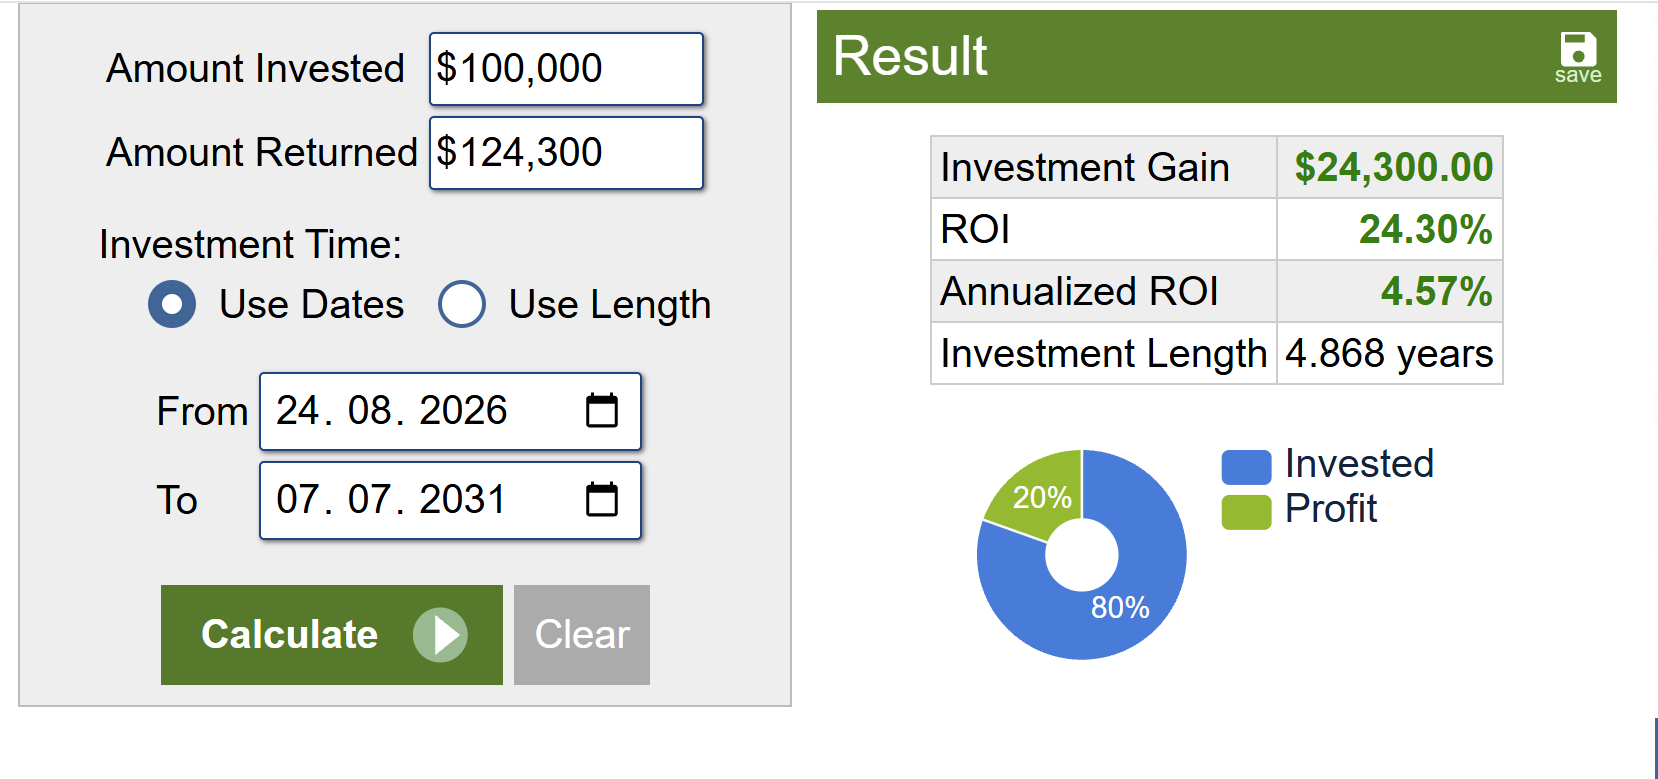
Task: Click the Amount Returned input field
Action: pos(566,153)
